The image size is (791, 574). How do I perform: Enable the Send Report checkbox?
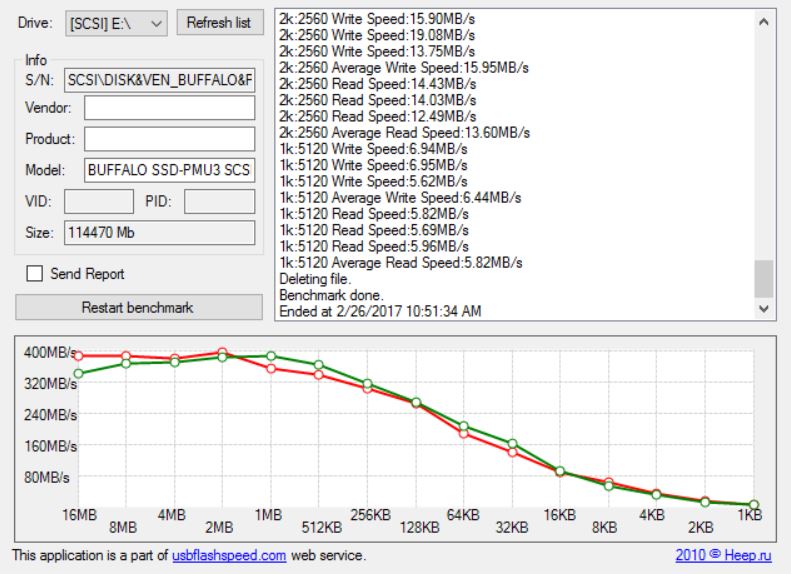pos(34,274)
